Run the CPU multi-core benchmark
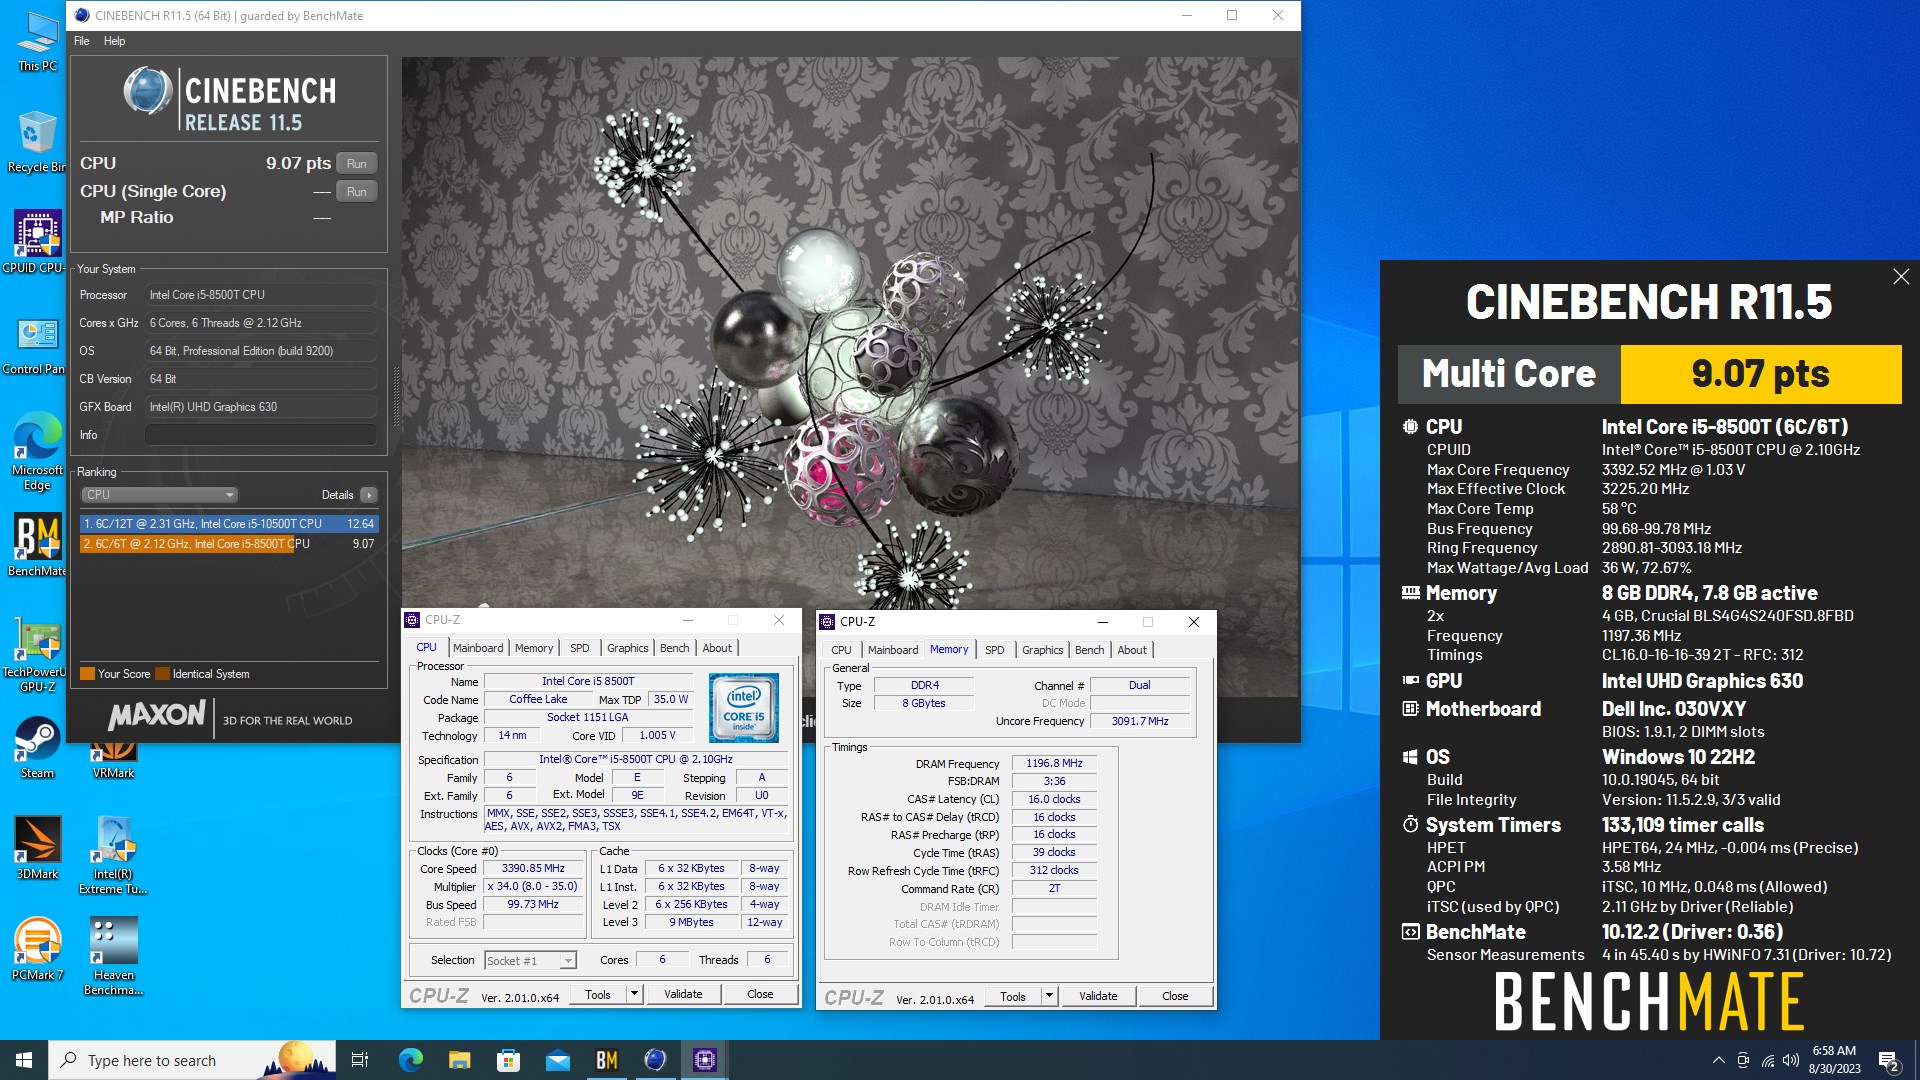 pos(356,163)
